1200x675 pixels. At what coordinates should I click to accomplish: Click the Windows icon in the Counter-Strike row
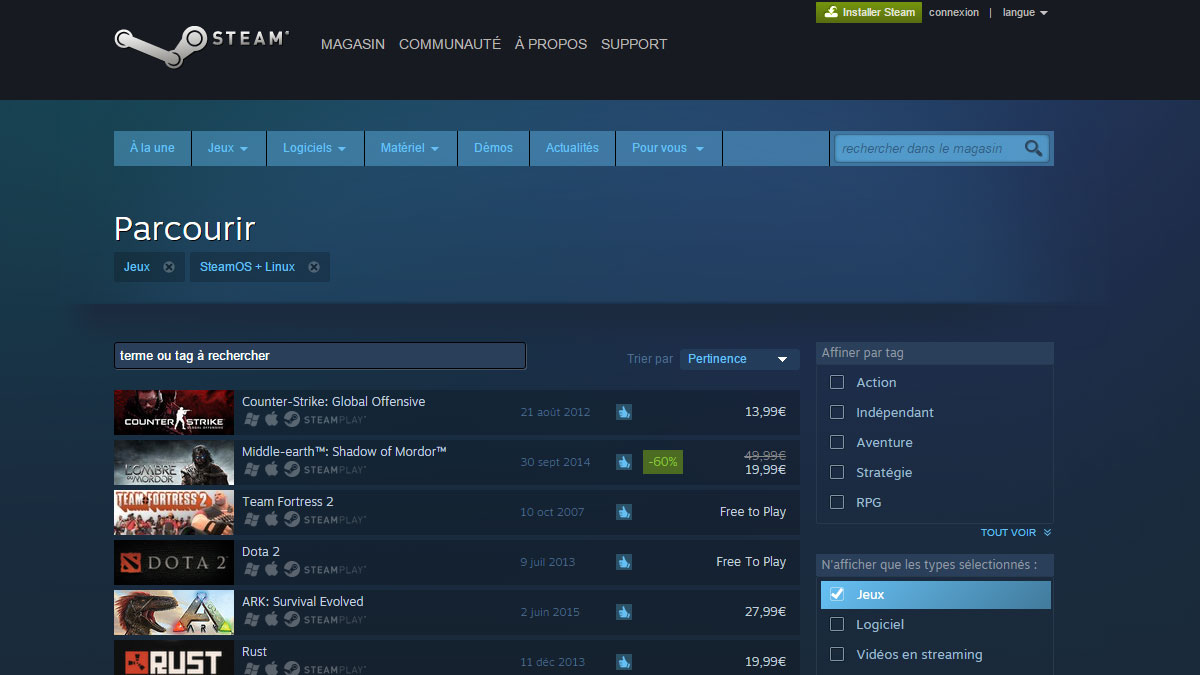[251, 419]
